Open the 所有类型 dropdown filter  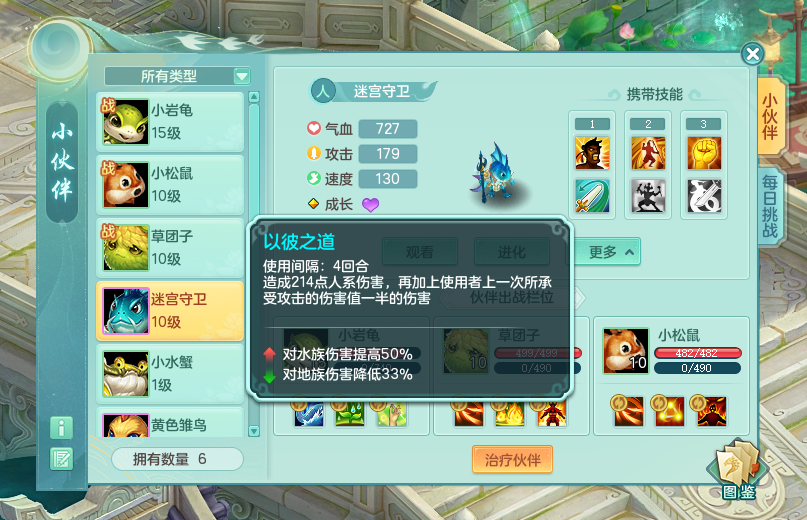[x=177, y=76]
